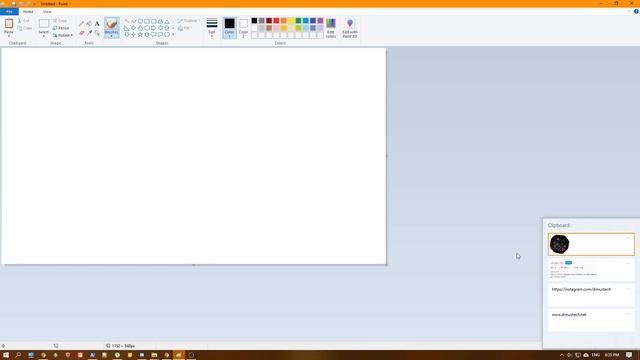Click the Cut scissors button
The width and height of the screenshot is (640, 360).
pyautogui.click(x=24, y=20)
